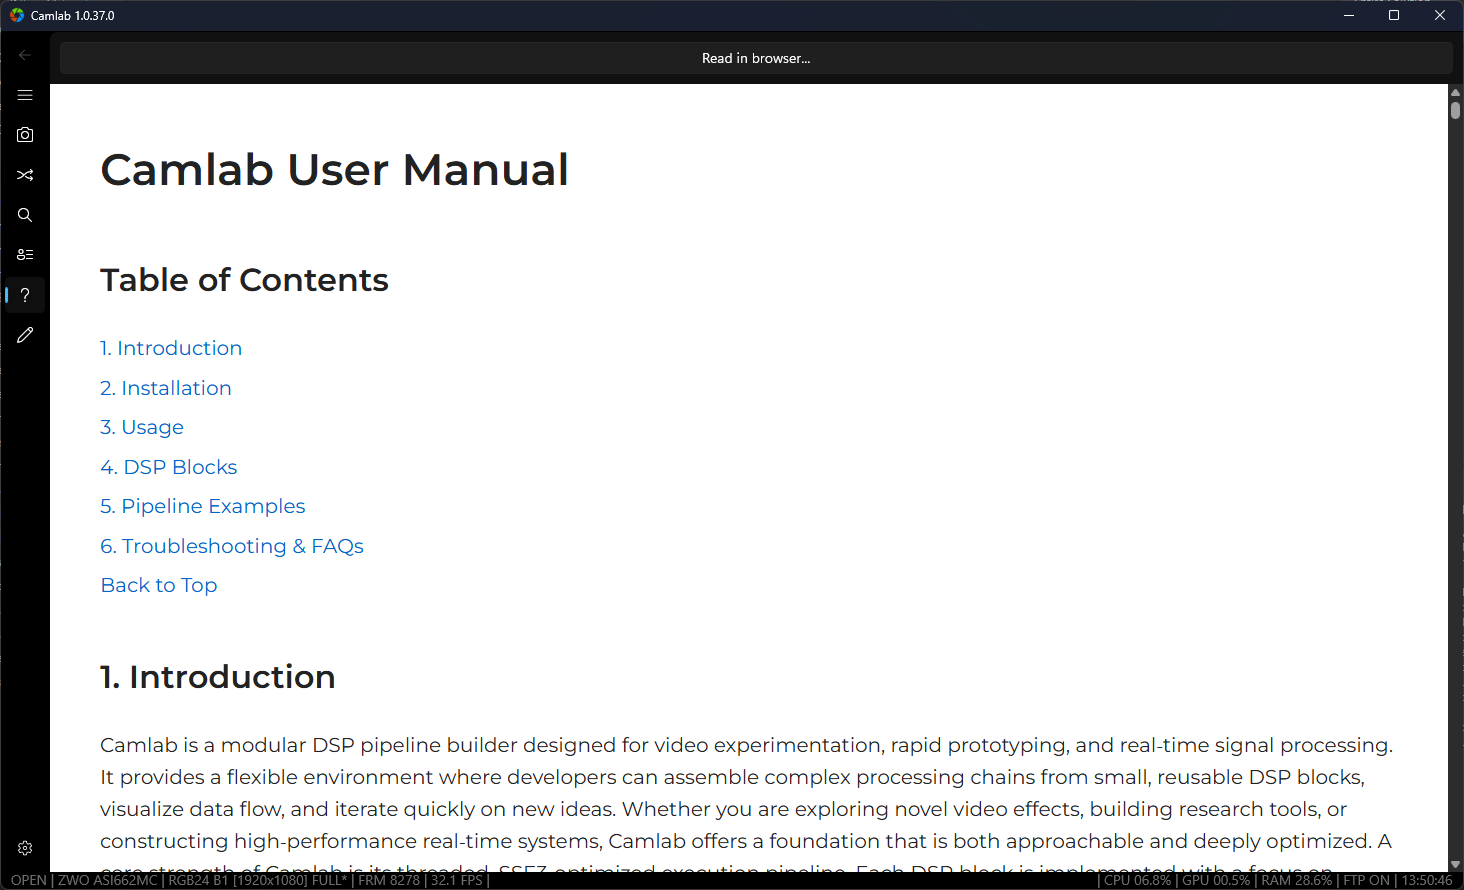Select the help question mark icon
This screenshot has width=1464, height=890.
point(25,295)
